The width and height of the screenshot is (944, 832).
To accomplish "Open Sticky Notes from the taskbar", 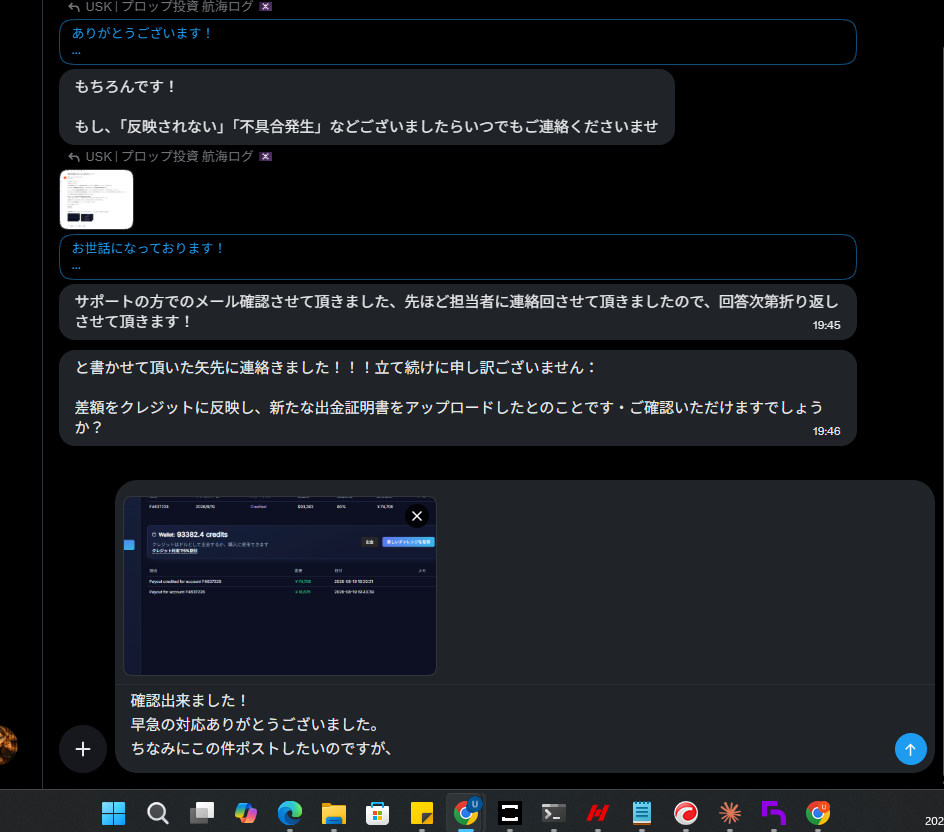I will tap(421, 813).
